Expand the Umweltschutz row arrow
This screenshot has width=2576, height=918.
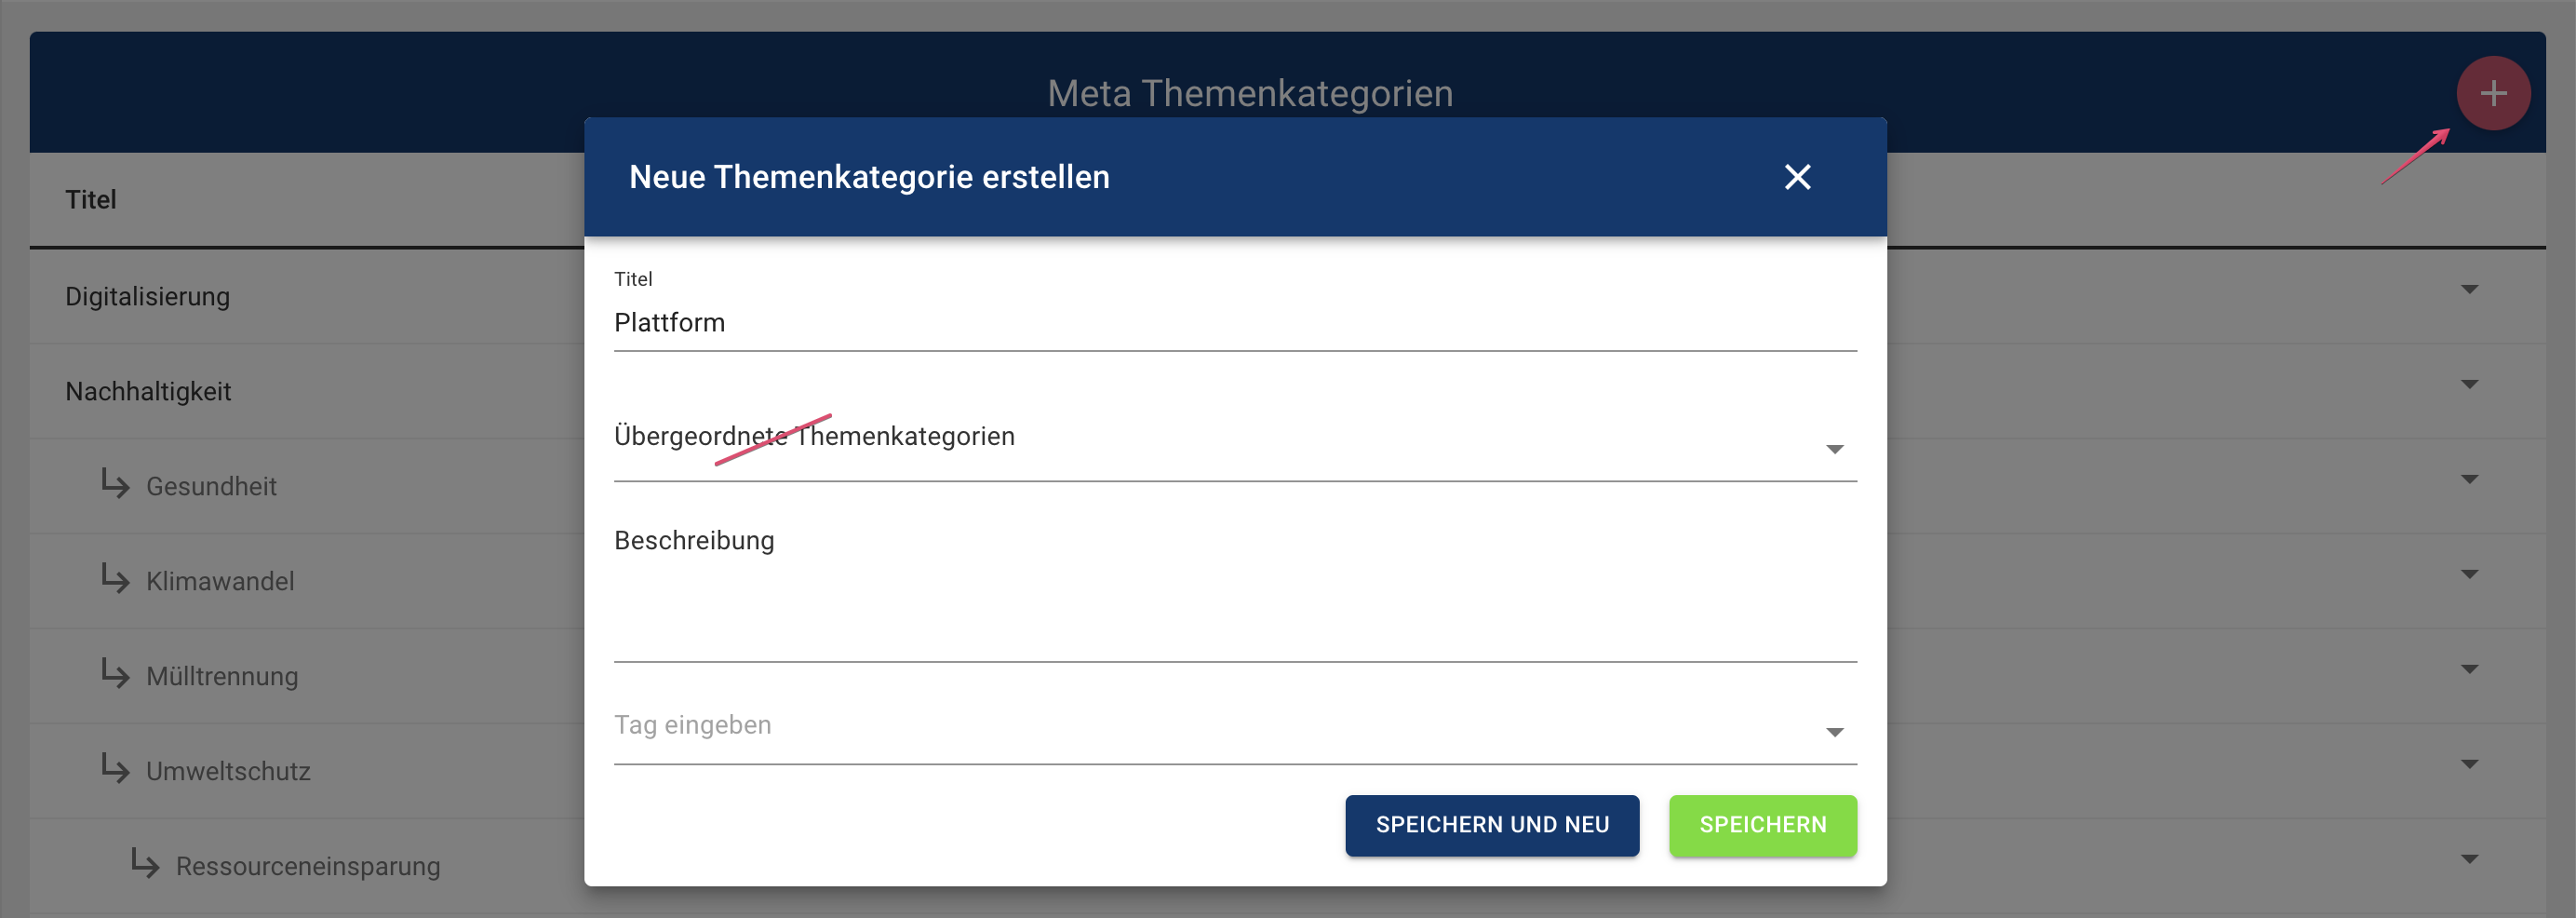click(x=2469, y=765)
